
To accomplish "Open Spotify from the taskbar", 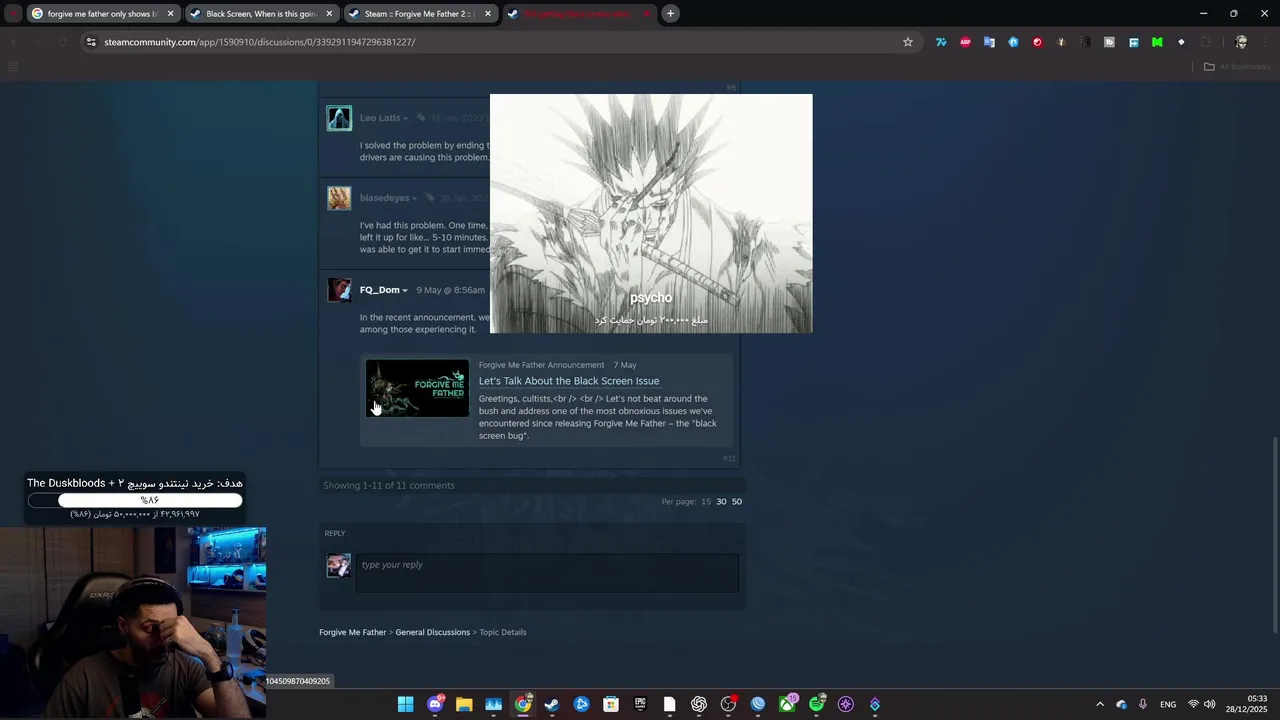I will (817, 704).
